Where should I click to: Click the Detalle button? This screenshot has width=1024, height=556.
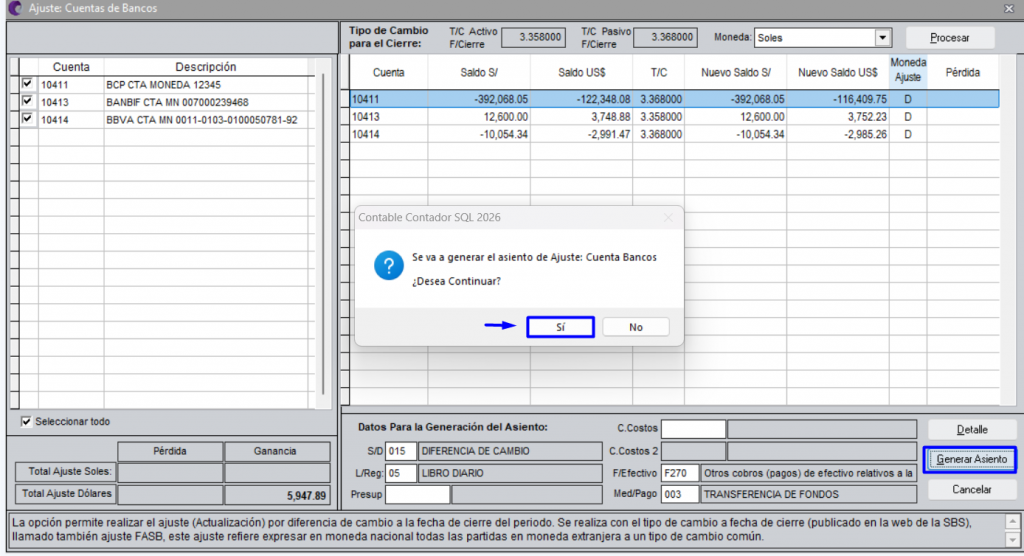[972, 429]
